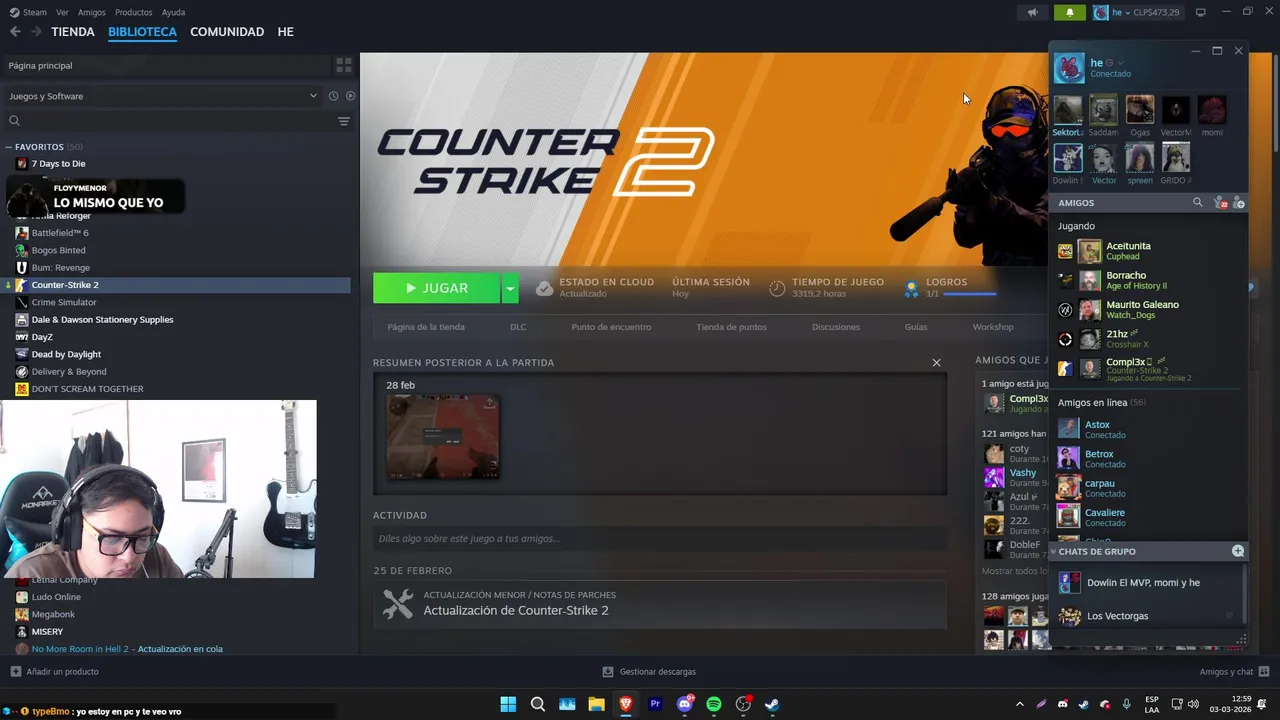Image resolution: width=1280 pixels, height=720 pixels.
Task: Open the Guías link
Action: [916, 327]
